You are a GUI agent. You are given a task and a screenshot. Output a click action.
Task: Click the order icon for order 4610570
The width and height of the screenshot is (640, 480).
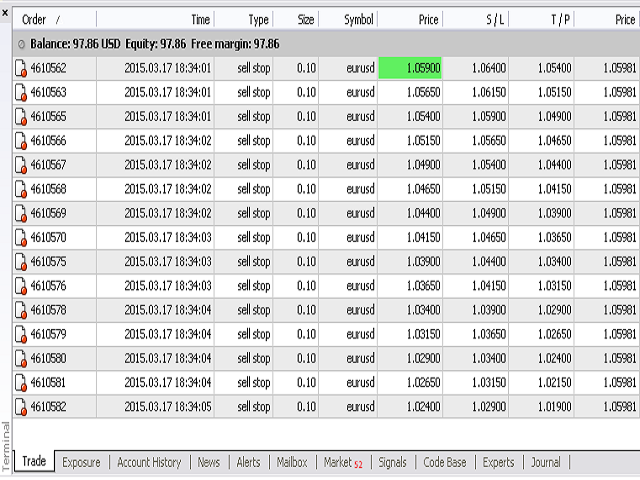coord(20,237)
